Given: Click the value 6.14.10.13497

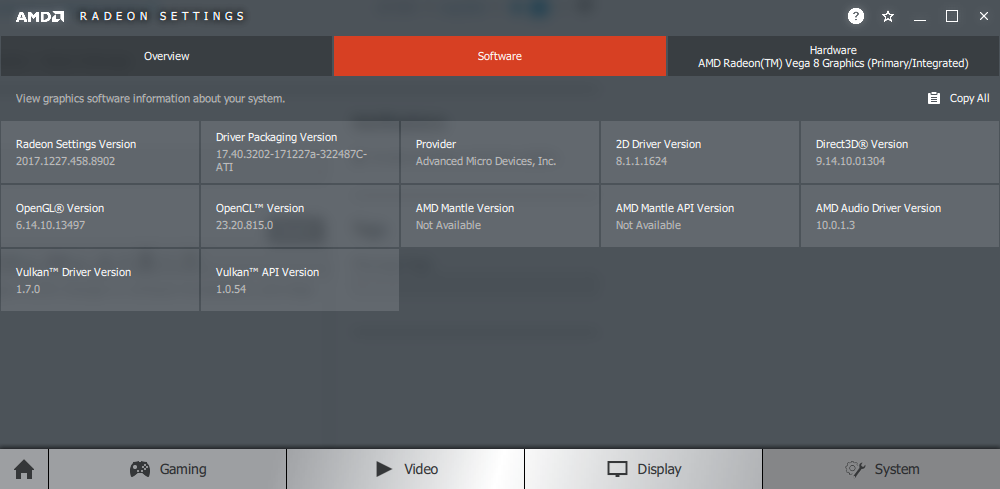Looking at the screenshot, I should pyautogui.click(x=50, y=225).
